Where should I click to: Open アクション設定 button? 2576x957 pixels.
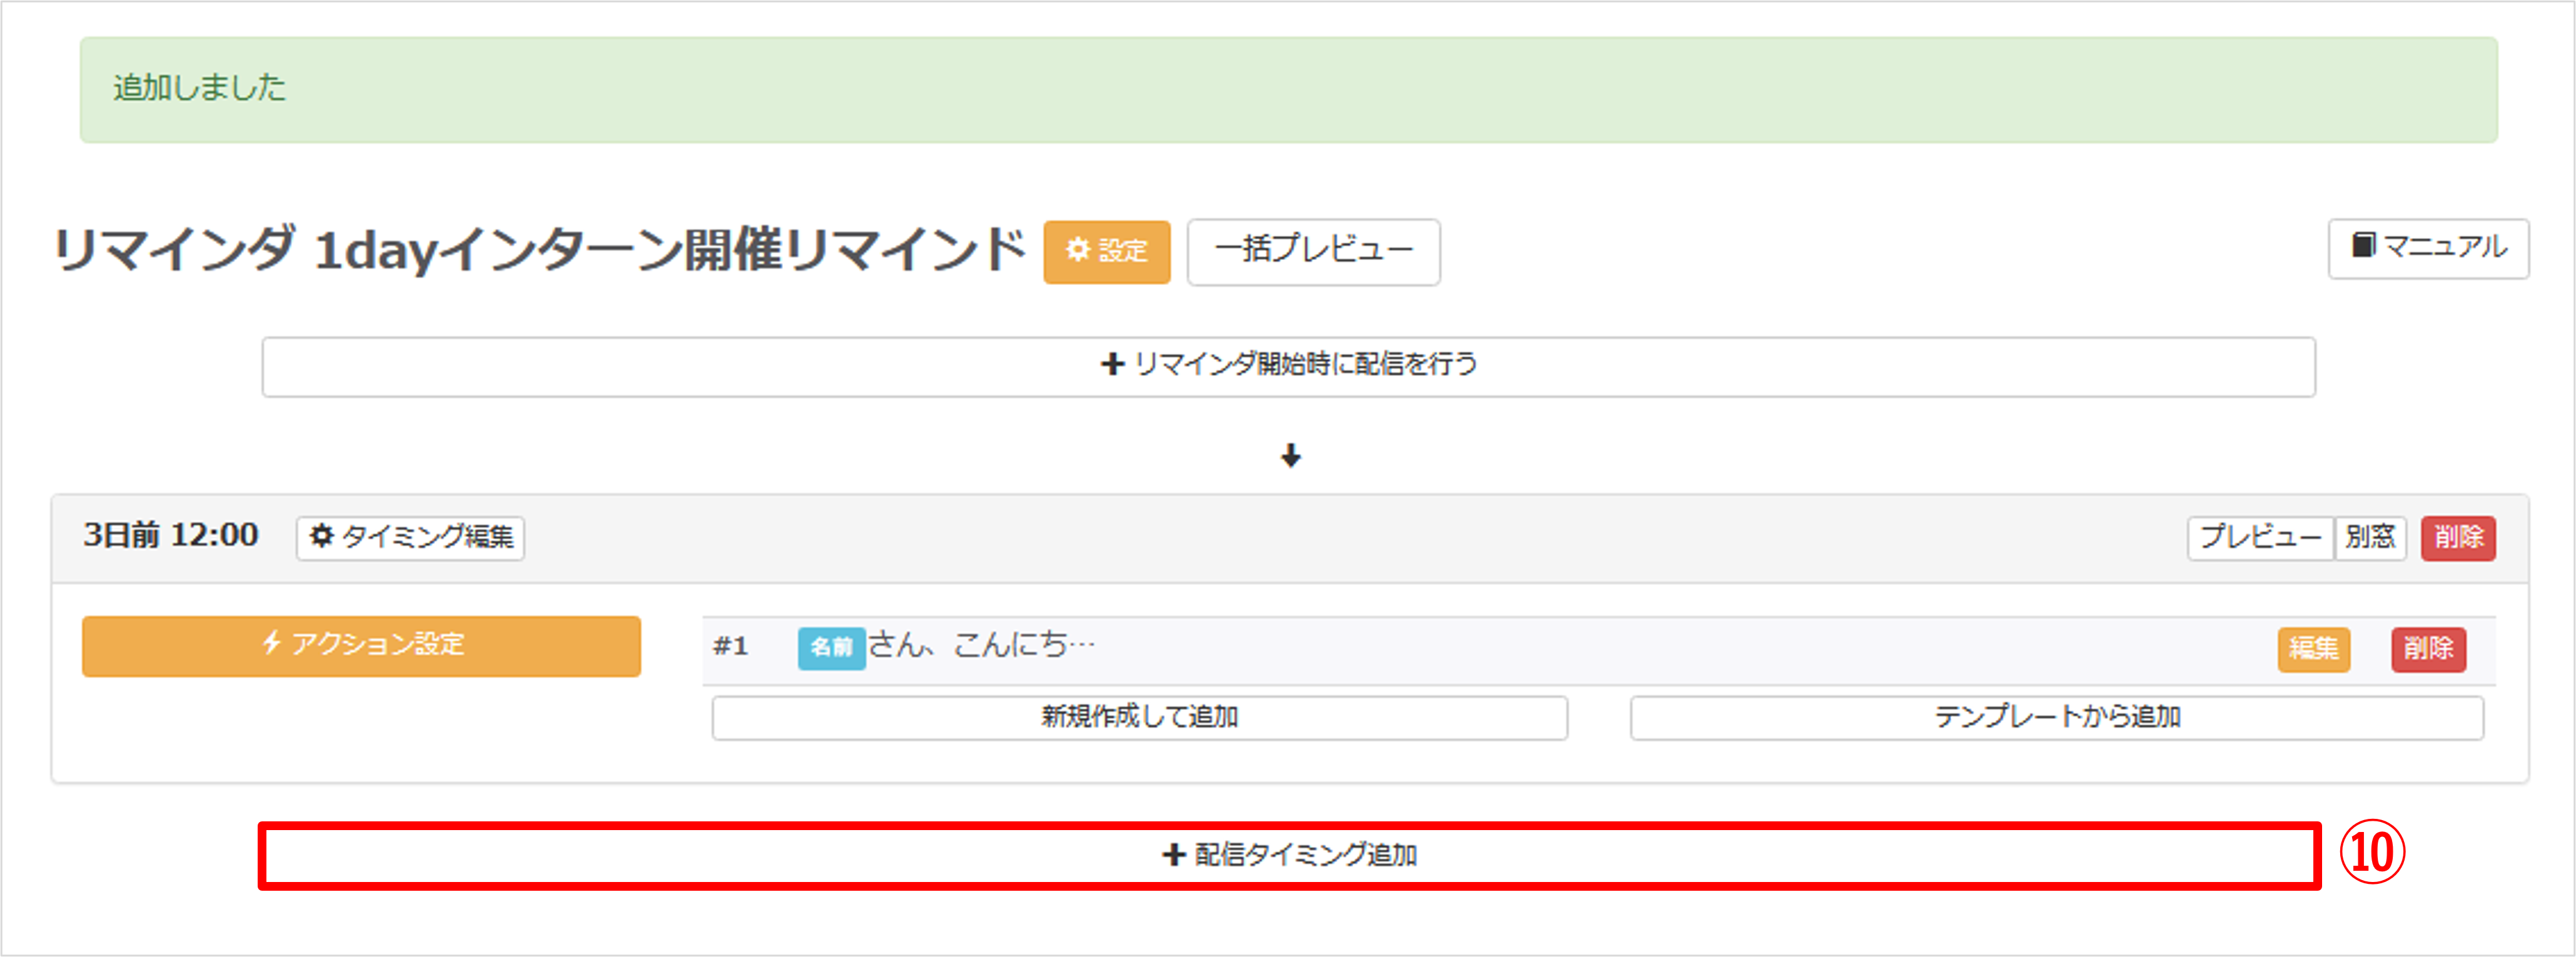[x=361, y=646]
